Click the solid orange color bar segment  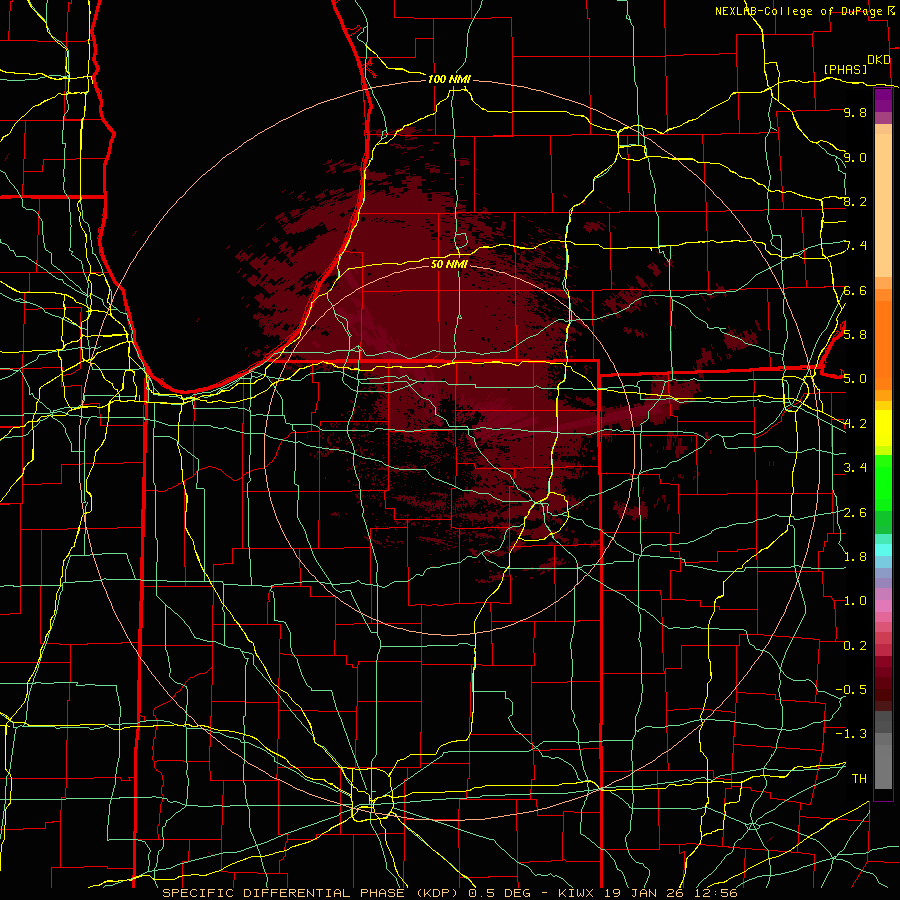click(x=883, y=344)
